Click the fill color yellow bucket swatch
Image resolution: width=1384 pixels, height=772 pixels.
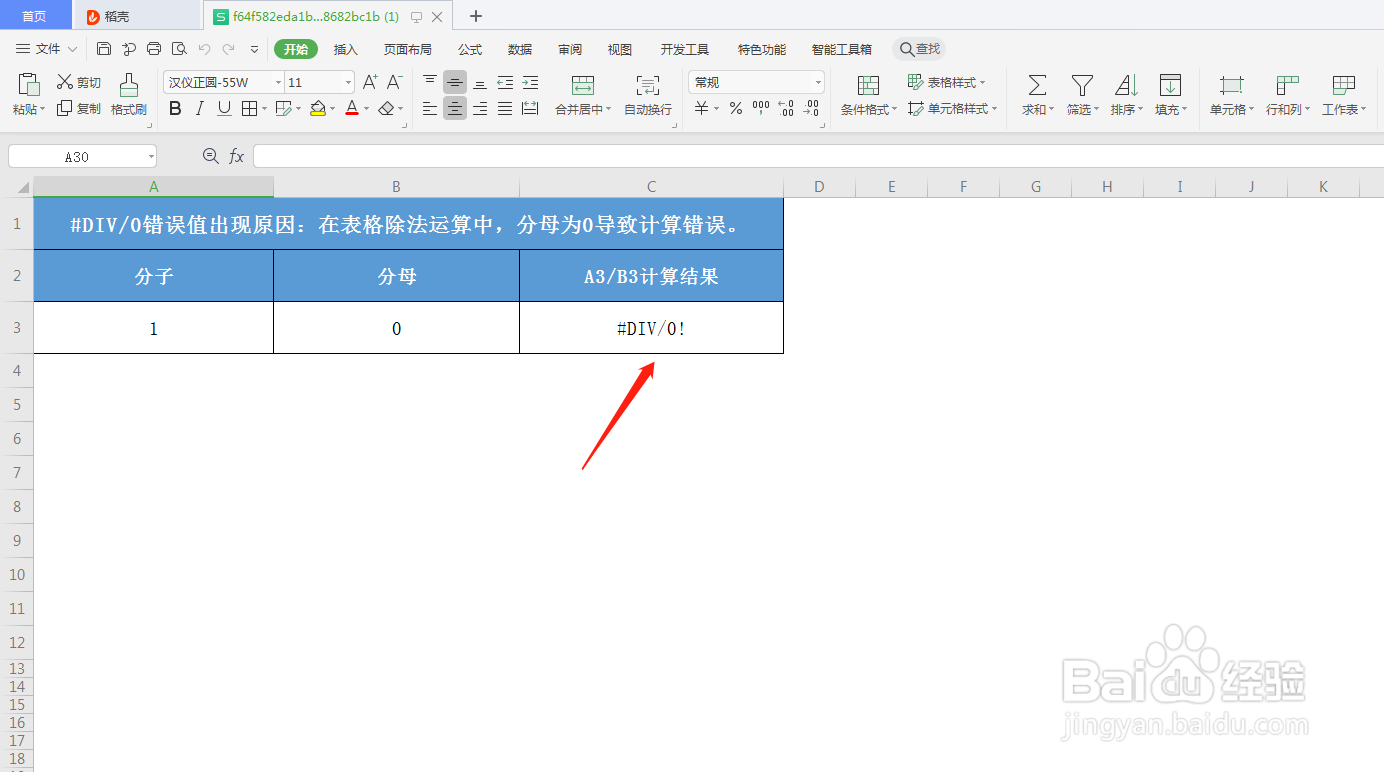click(318, 108)
